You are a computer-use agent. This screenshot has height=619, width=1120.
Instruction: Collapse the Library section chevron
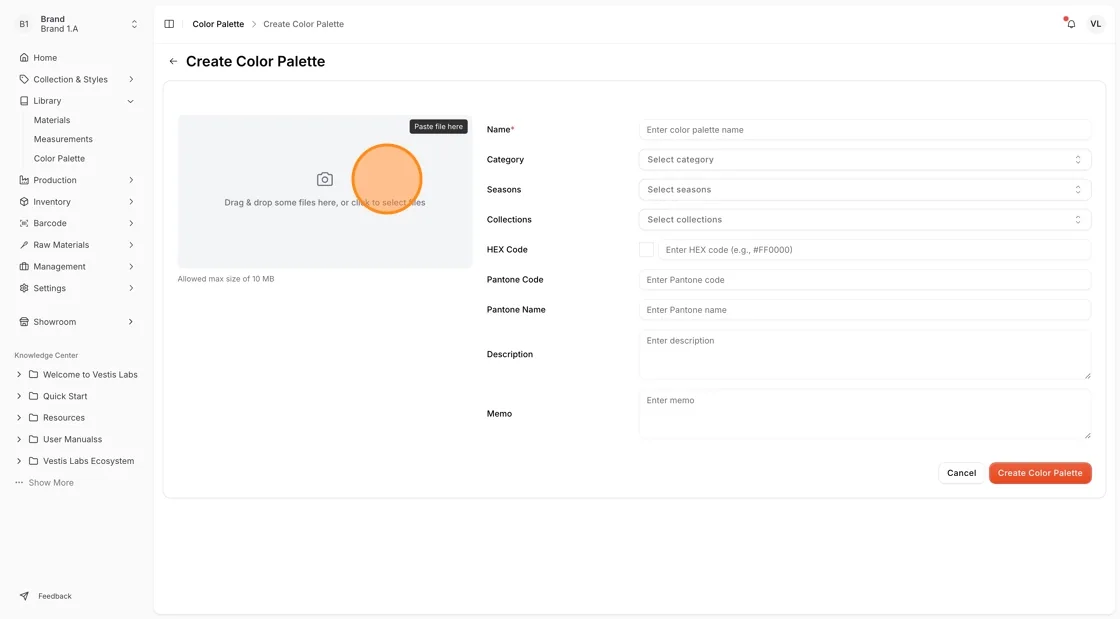pos(131,101)
